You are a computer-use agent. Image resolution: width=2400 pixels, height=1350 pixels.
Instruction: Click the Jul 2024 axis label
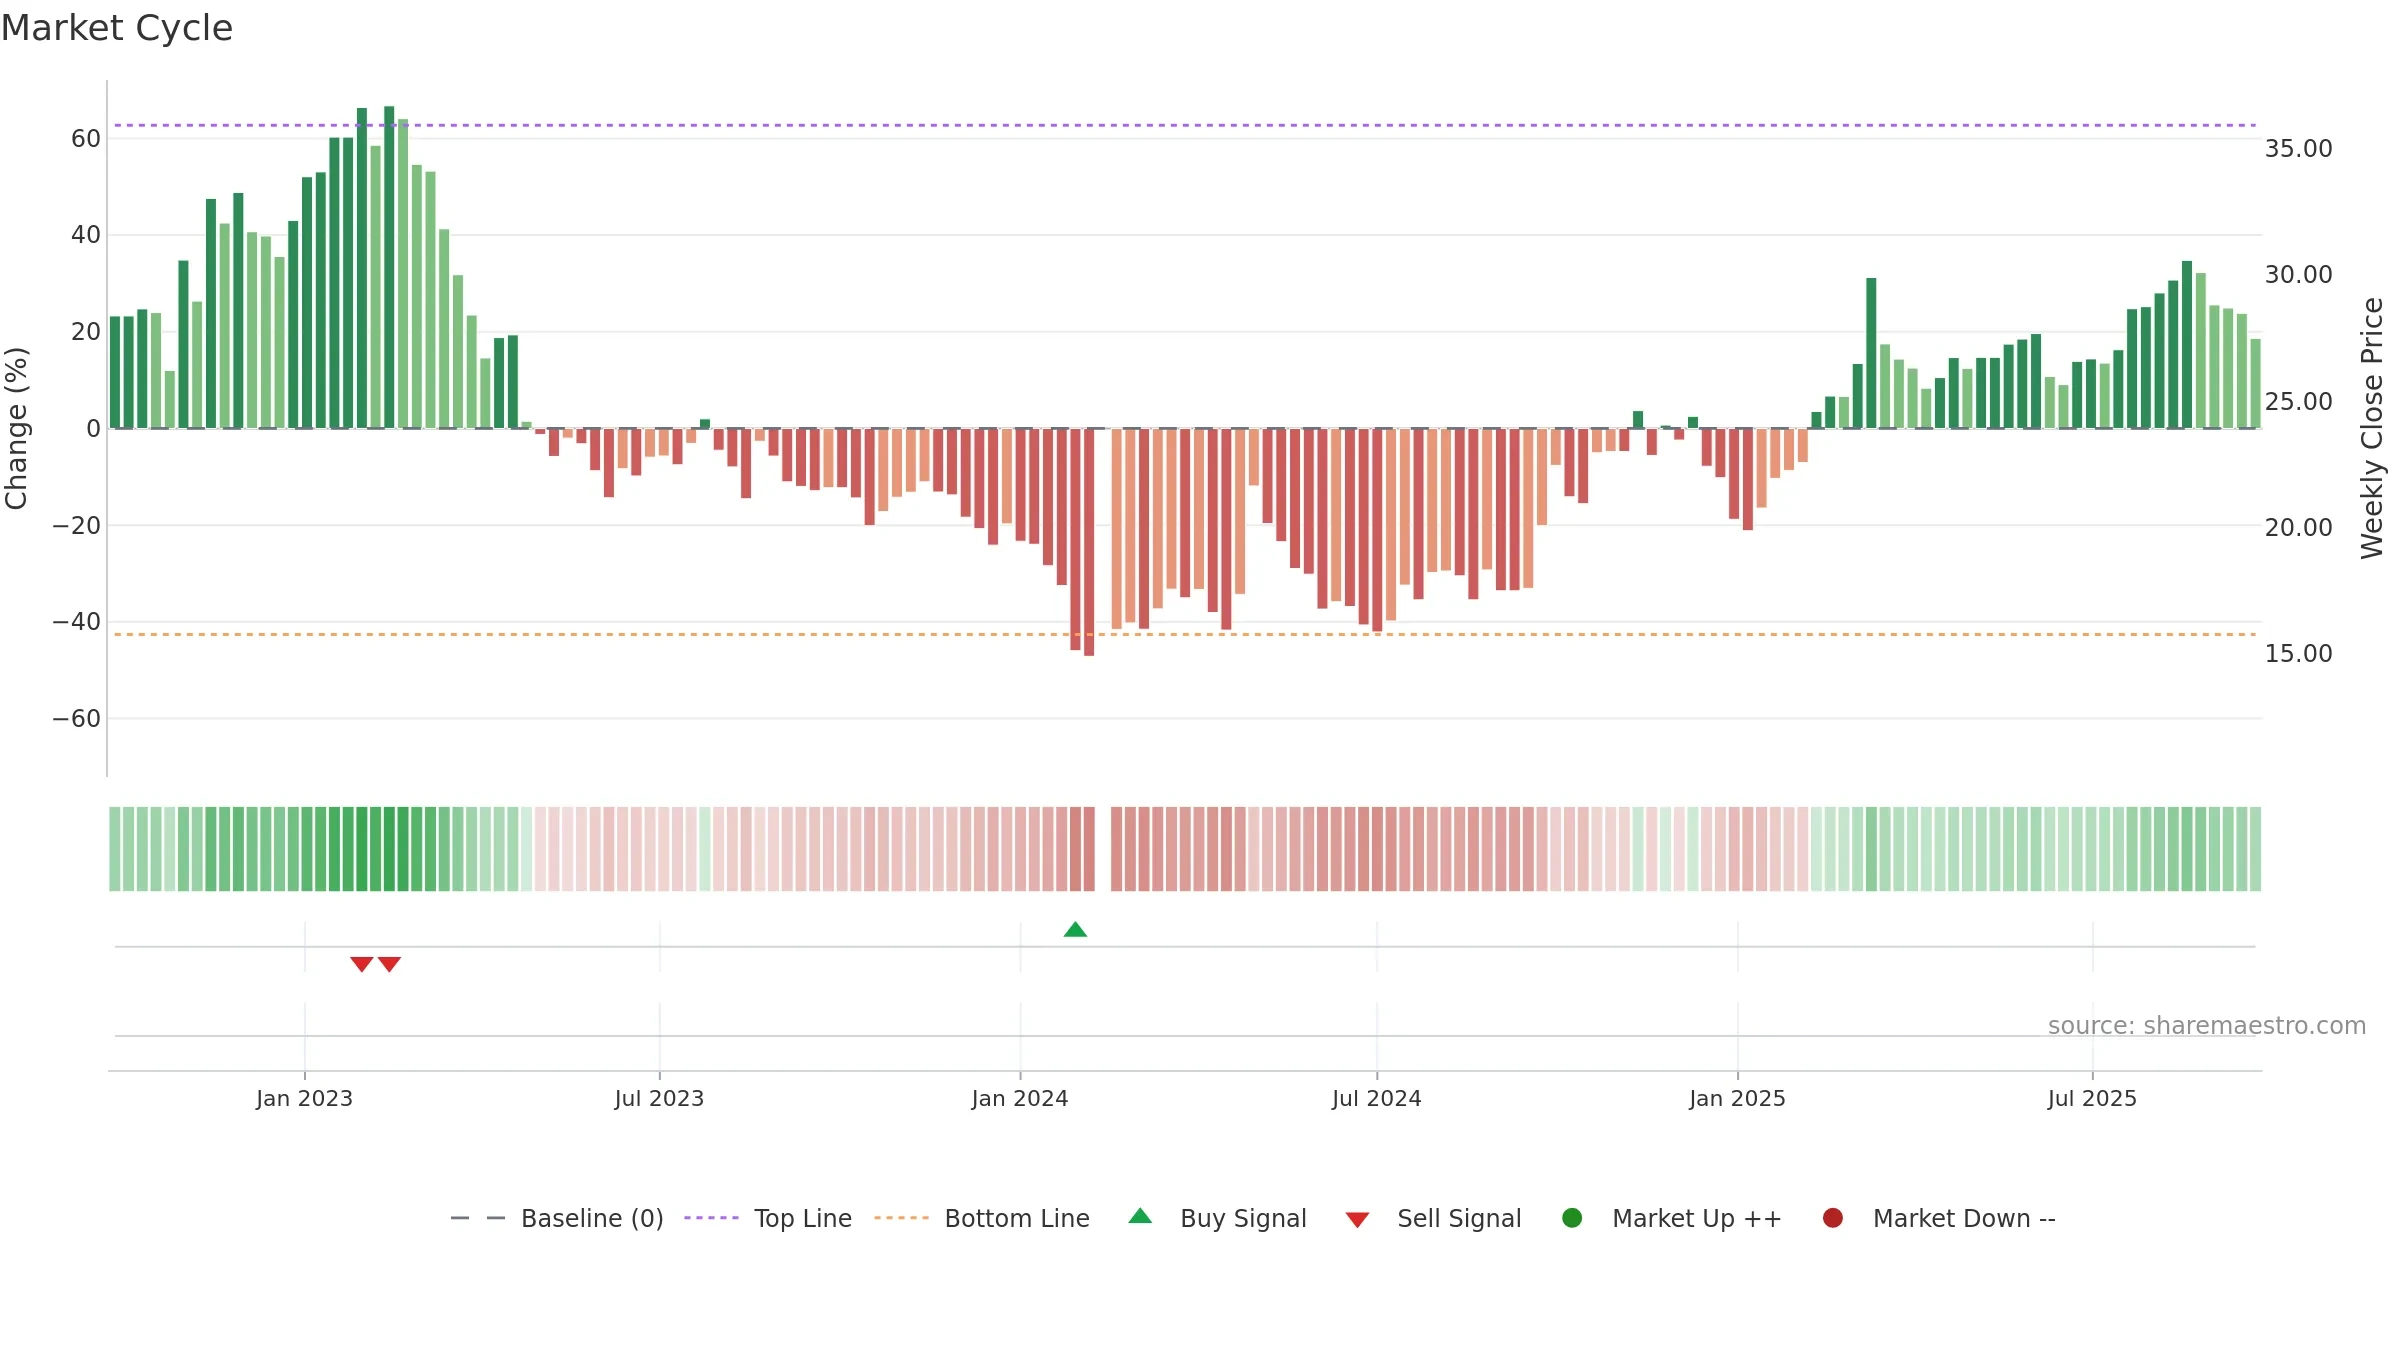click(1376, 1099)
